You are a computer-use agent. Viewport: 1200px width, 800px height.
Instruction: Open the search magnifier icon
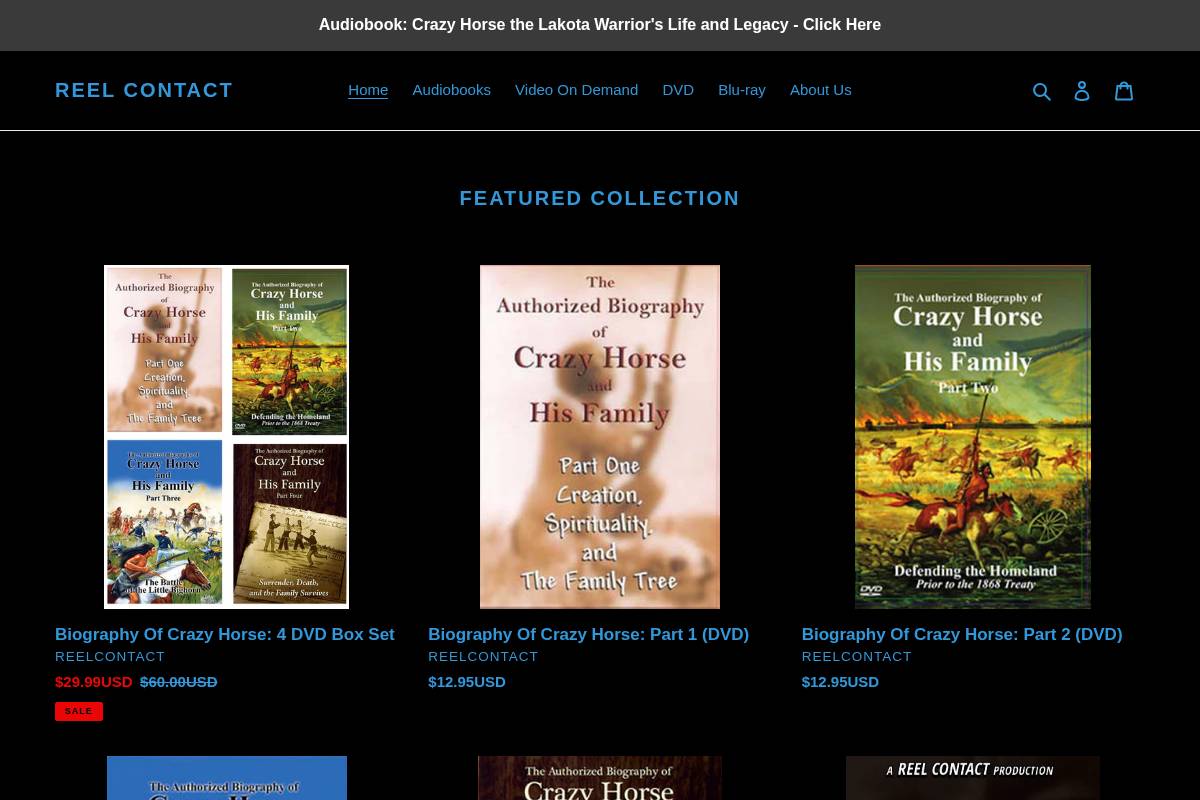pyautogui.click(x=1042, y=91)
